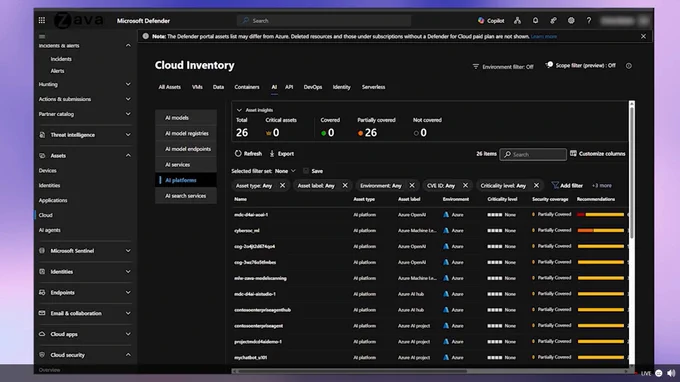
Task: Select AI models in the side list
Action: pyautogui.click(x=186, y=118)
